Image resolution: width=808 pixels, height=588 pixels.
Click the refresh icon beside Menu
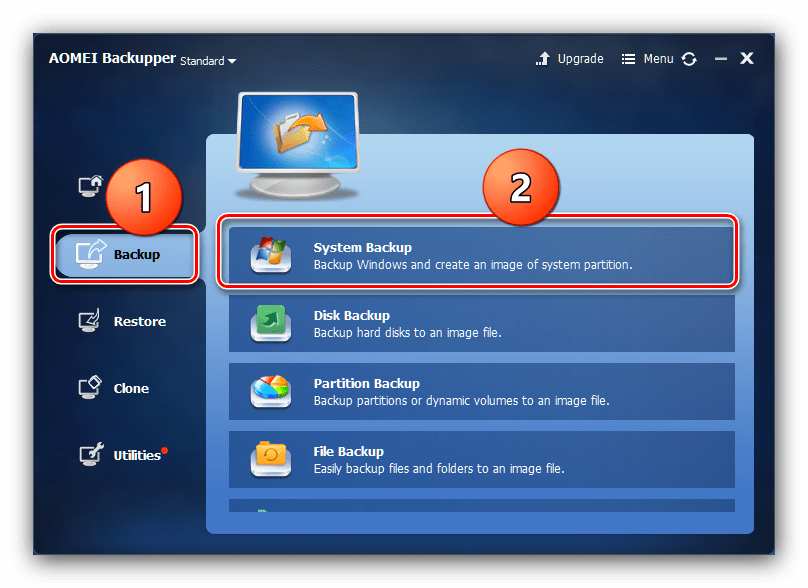point(689,59)
